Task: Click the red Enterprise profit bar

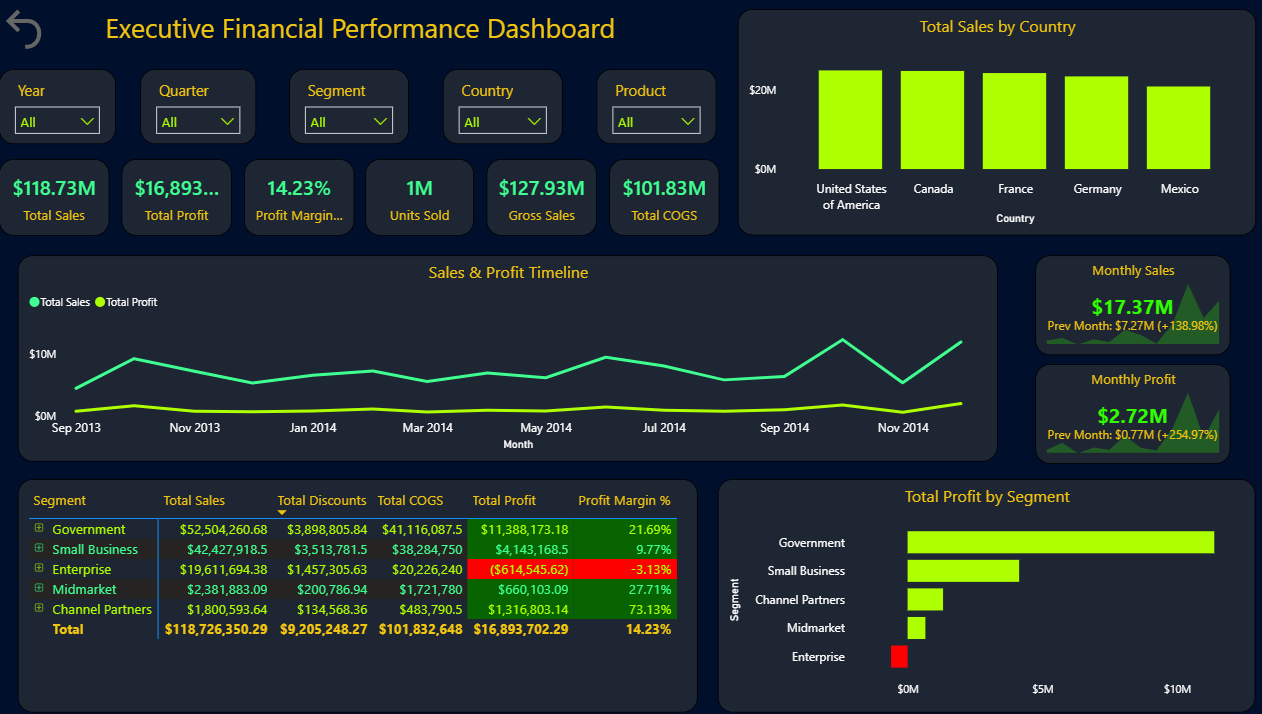Action: [899, 656]
